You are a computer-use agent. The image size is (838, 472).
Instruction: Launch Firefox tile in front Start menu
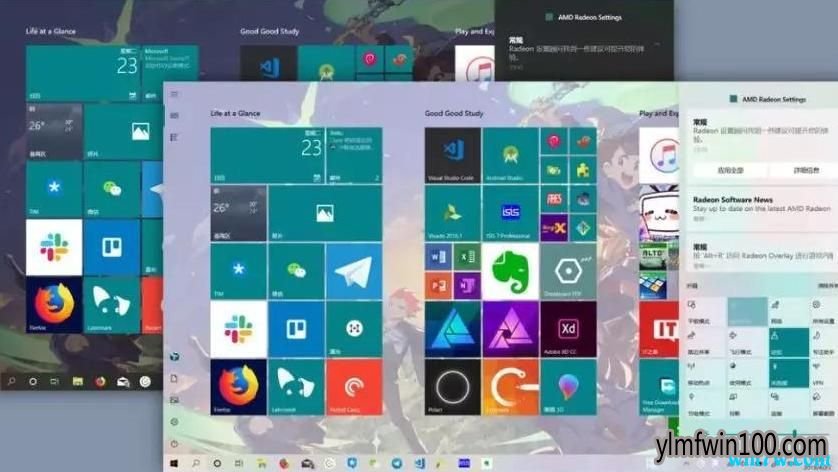238,387
